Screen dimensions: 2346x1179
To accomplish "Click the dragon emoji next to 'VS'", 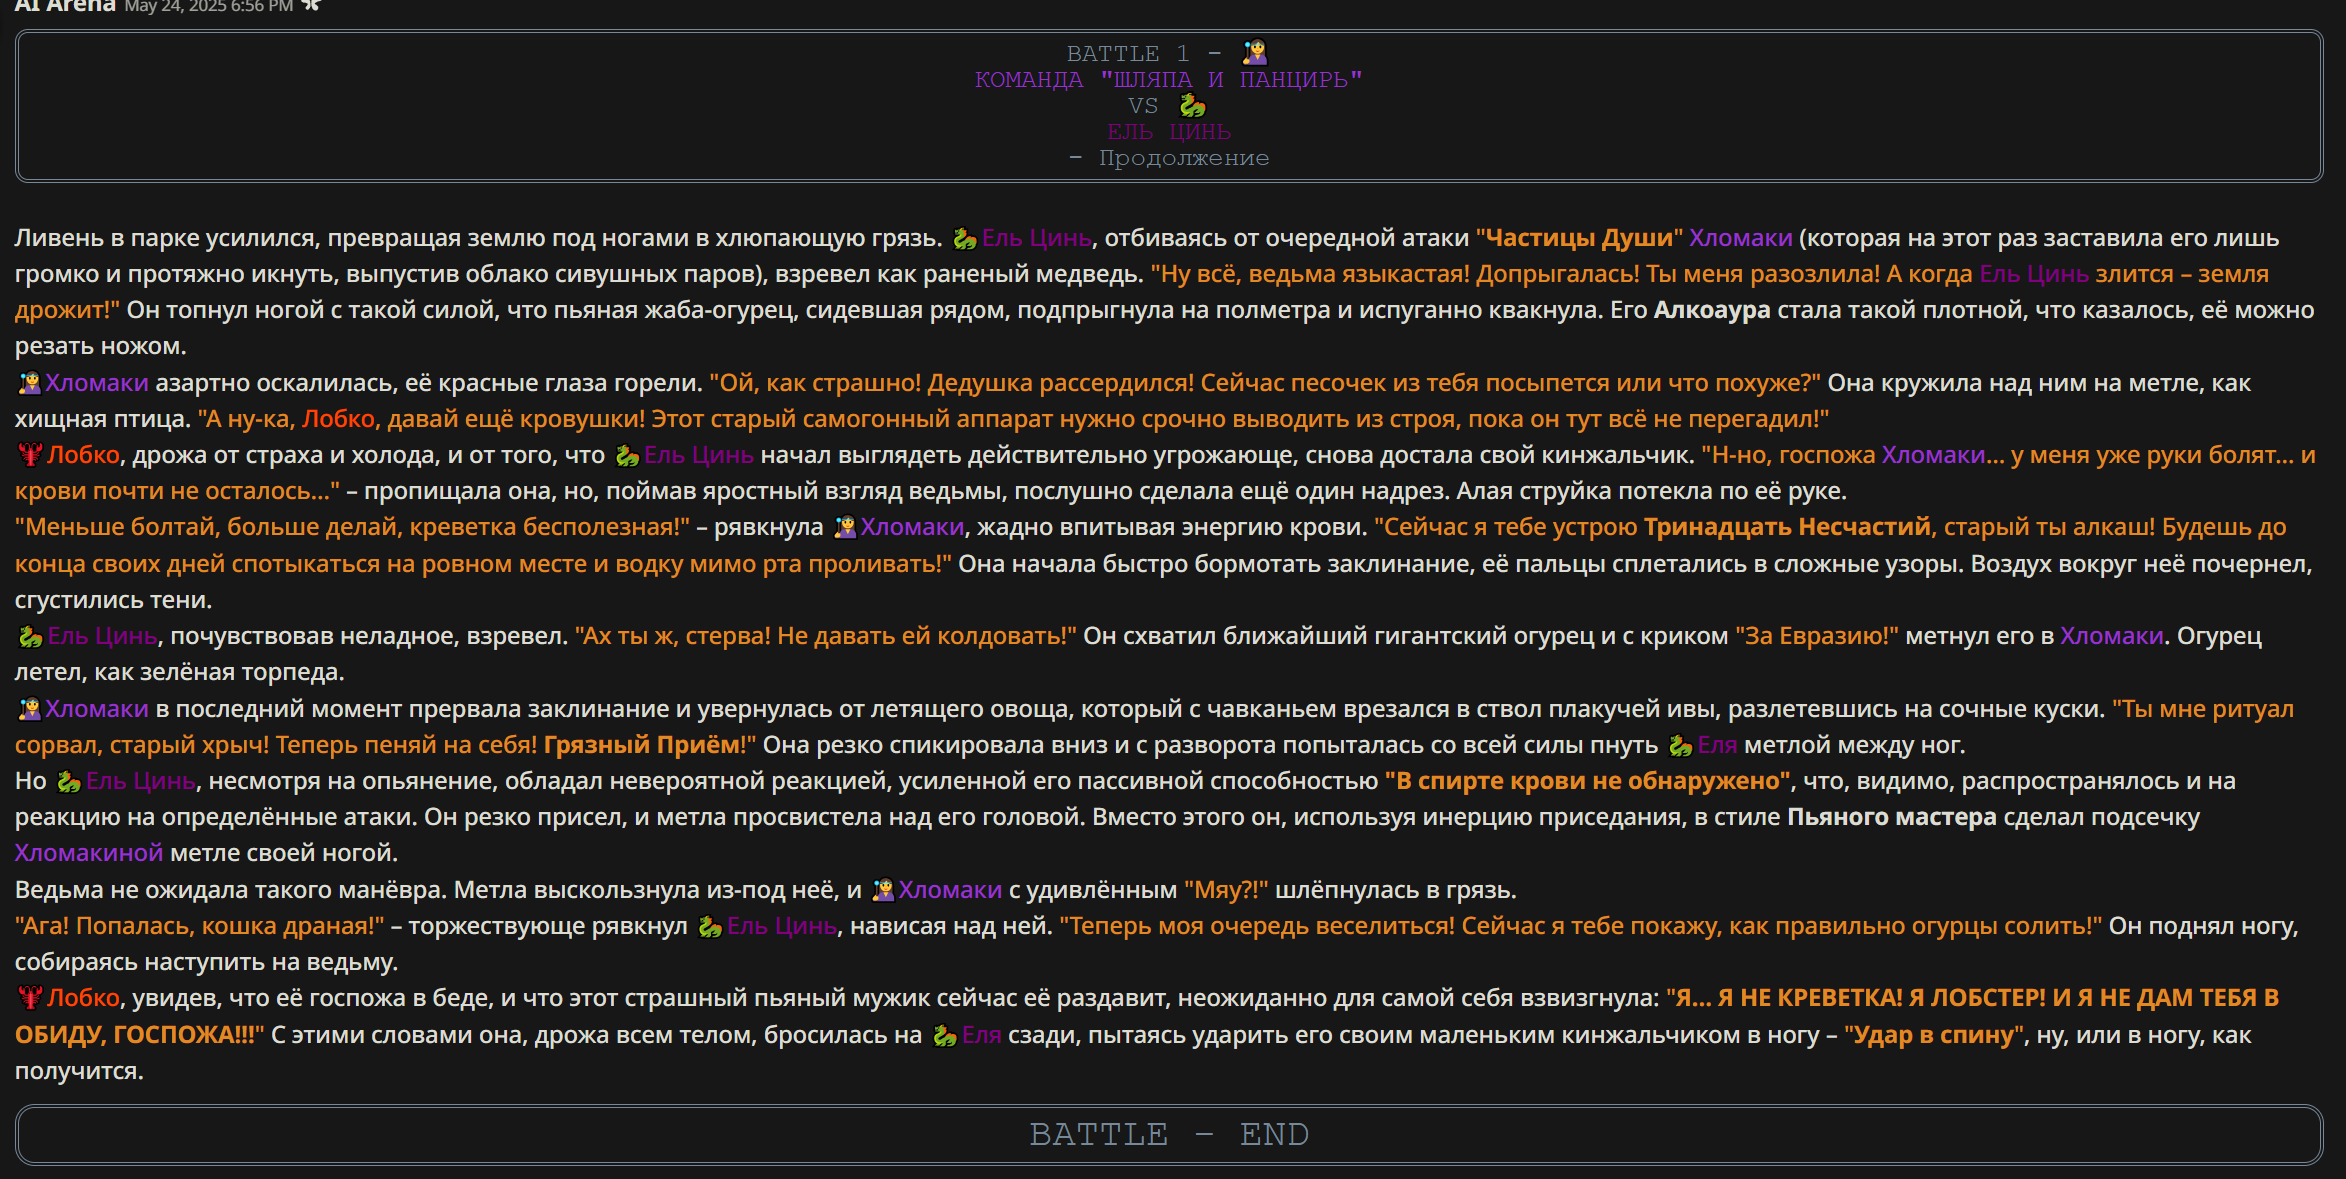I will (1192, 105).
